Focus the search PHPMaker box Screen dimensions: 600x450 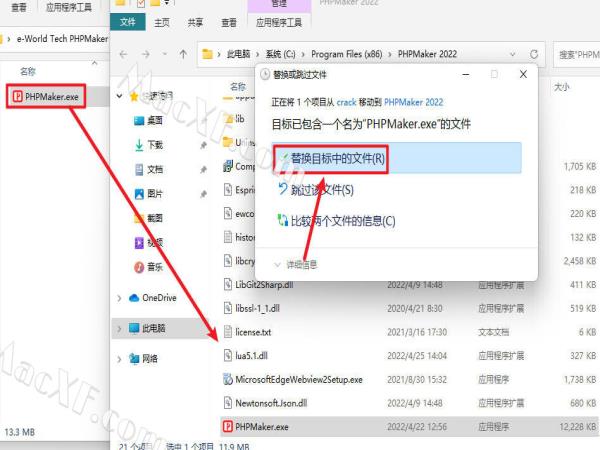coord(577,55)
